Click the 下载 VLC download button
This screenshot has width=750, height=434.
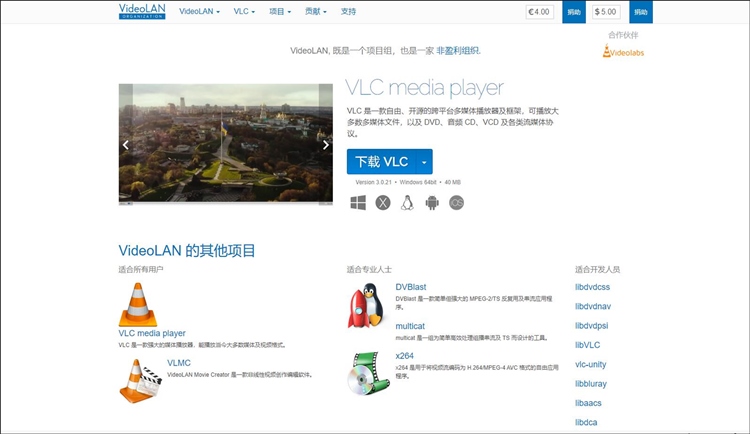click(382, 162)
